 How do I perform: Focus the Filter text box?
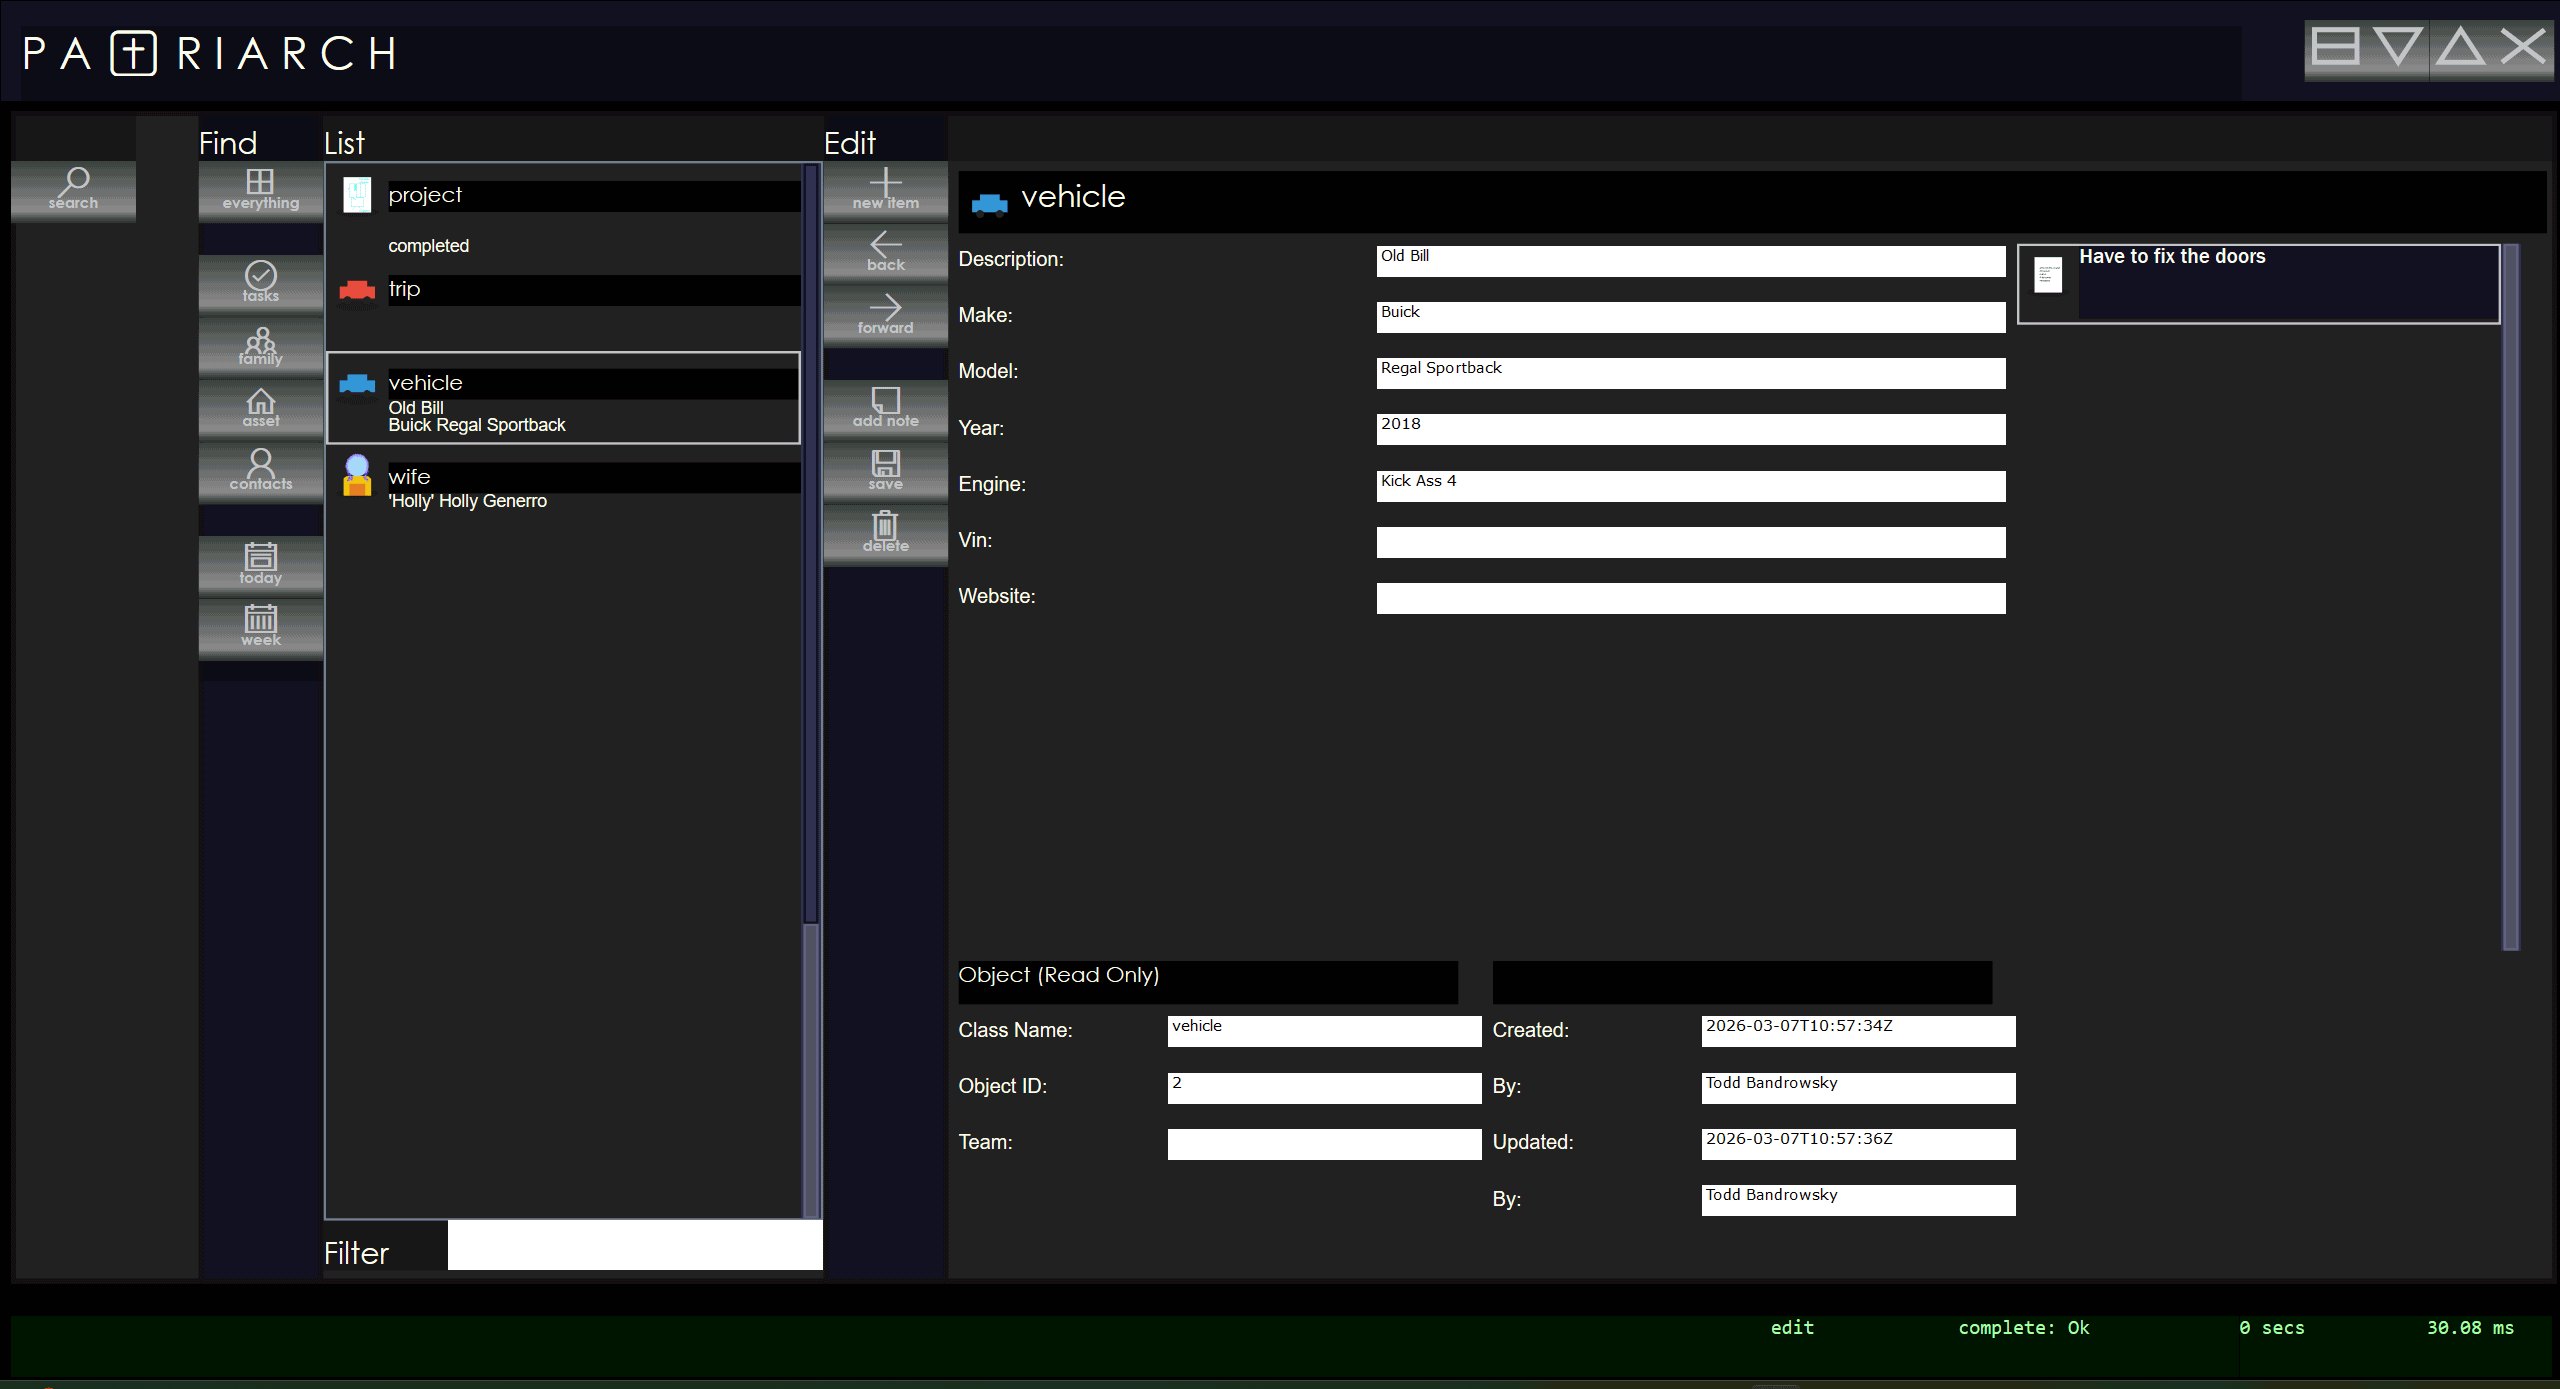click(x=634, y=1246)
